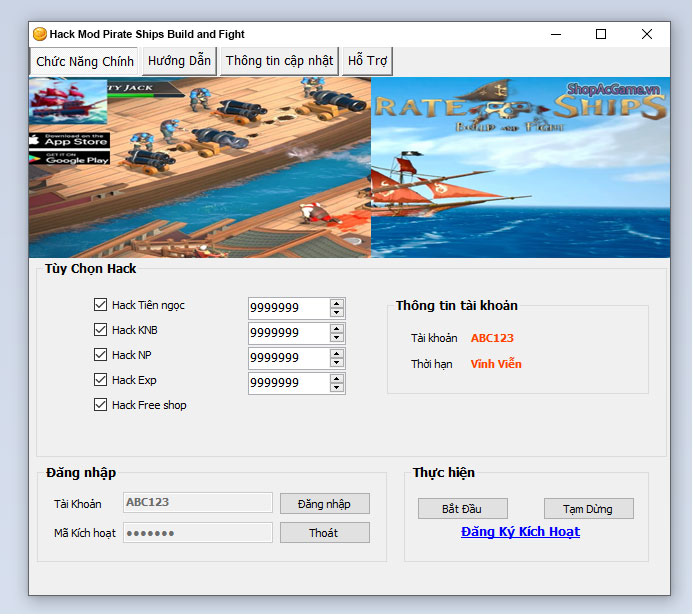Close the Hack Mod Pirate Ships window
Image resolution: width=693 pixels, height=616 pixels.
tap(647, 34)
